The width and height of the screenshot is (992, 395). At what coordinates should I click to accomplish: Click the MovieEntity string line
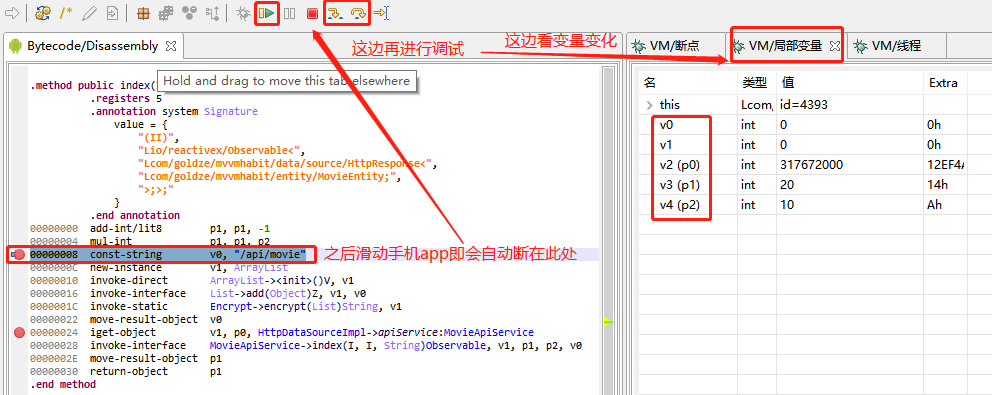point(270,177)
